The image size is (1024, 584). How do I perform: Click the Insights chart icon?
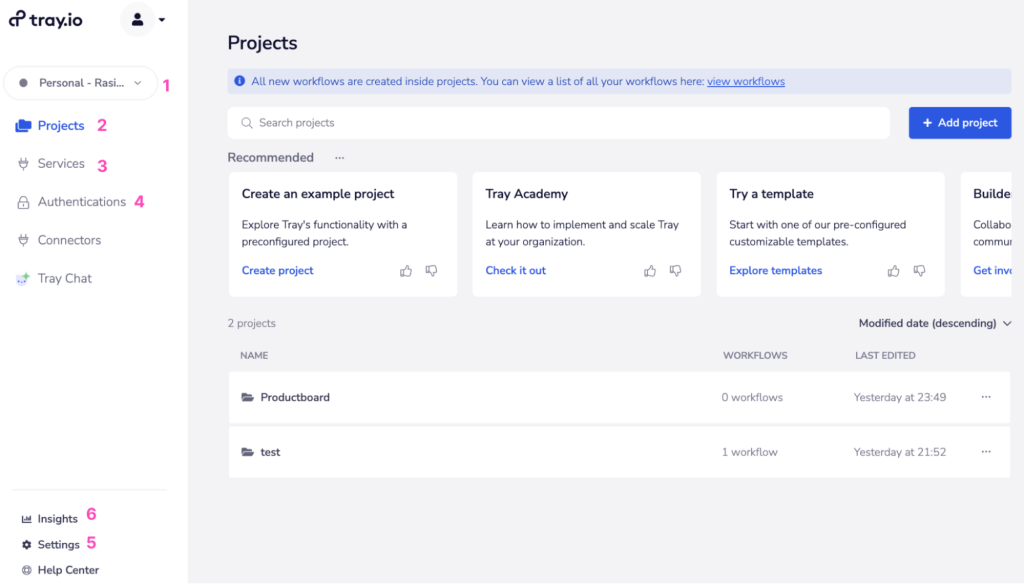[x=26, y=519]
